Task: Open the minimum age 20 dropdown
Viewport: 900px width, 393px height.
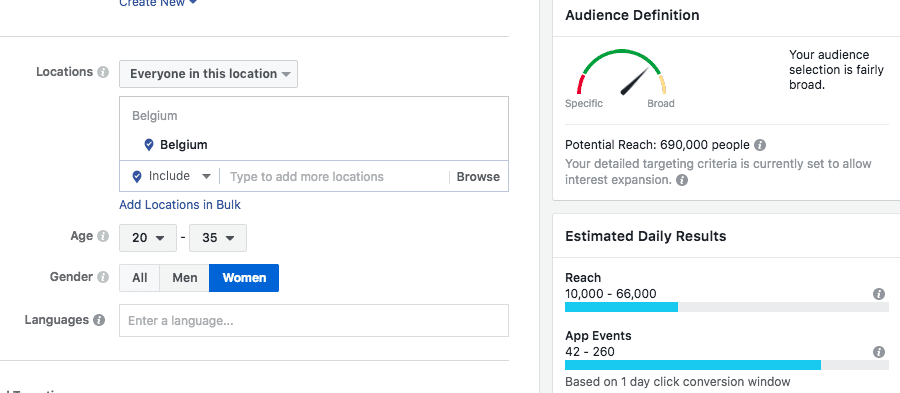Action: [x=148, y=238]
